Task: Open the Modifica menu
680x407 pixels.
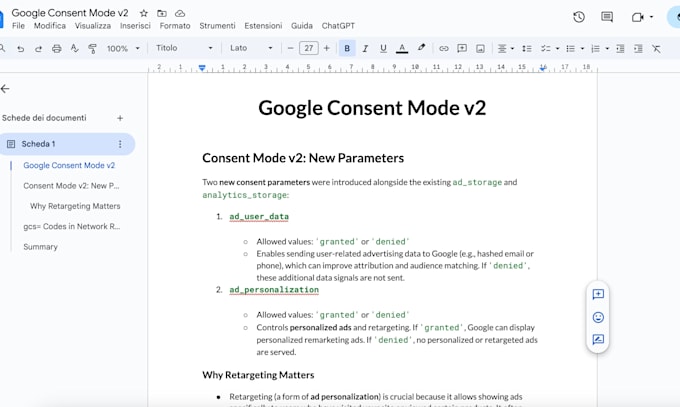Action: (x=50, y=26)
